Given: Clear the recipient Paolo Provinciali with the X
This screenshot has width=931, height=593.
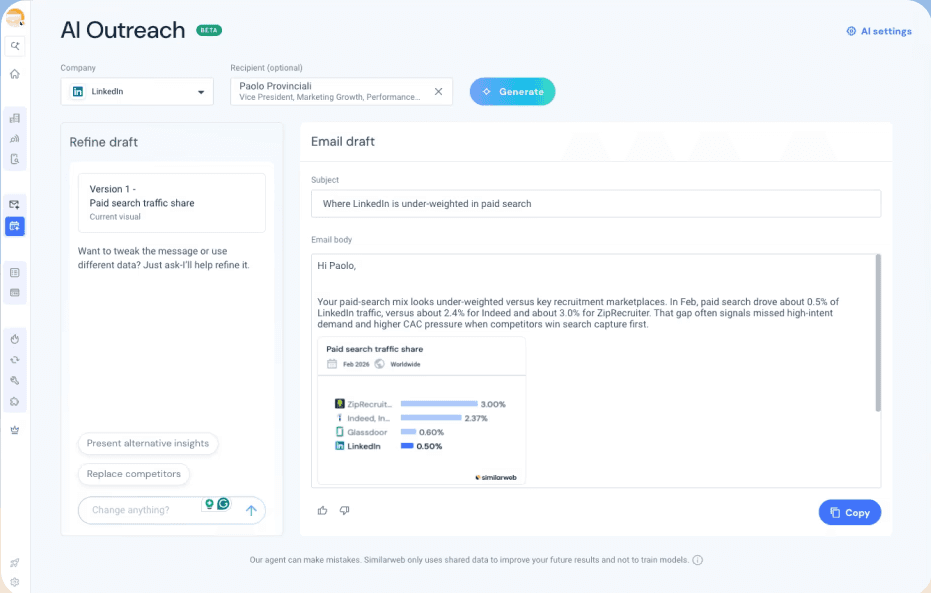Looking at the screenshot, I should coord(438,89).
